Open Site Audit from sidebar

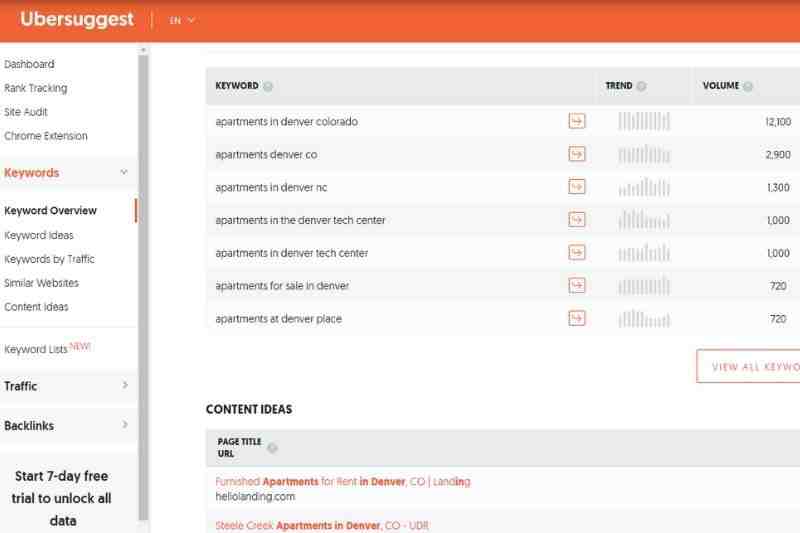pyautogui.click(x=26, y=112)
